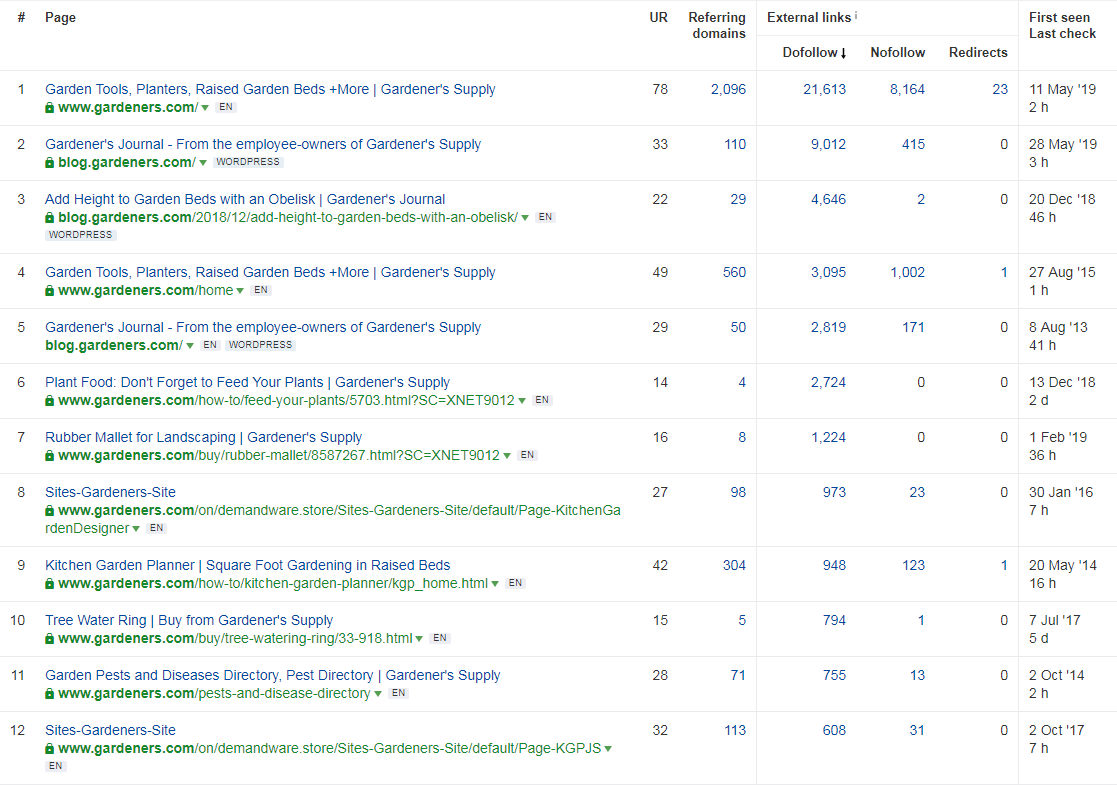
Task: Click nofollow count 1,002
Action: pos(907,272)
